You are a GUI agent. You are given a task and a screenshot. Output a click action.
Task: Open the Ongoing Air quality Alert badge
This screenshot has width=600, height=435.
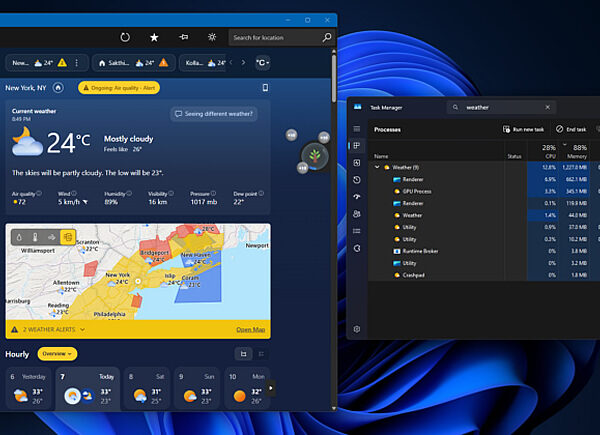(119, 88)
